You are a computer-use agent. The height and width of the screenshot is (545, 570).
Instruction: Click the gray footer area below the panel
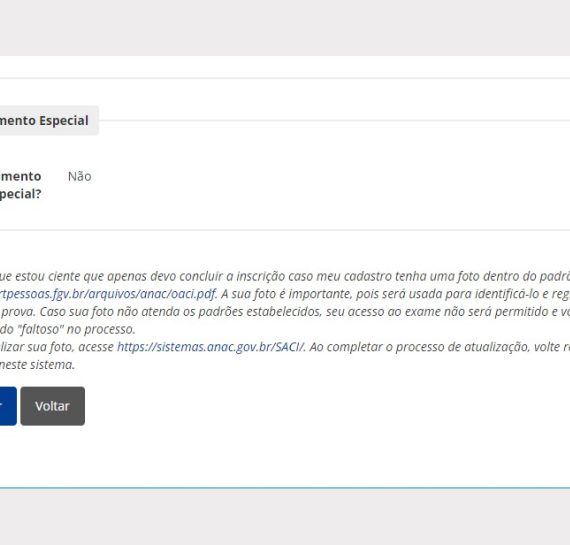click(x=285, y=517)
